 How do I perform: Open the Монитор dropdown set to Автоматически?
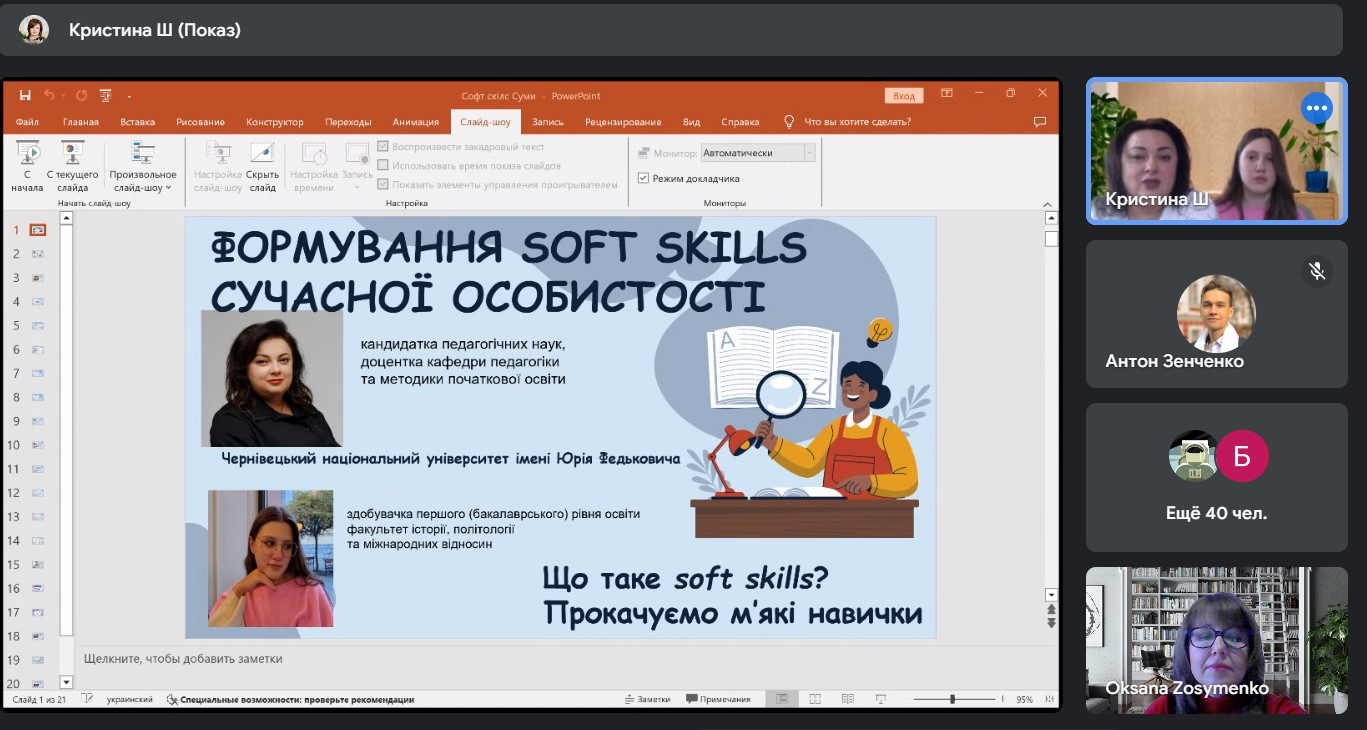758,153
